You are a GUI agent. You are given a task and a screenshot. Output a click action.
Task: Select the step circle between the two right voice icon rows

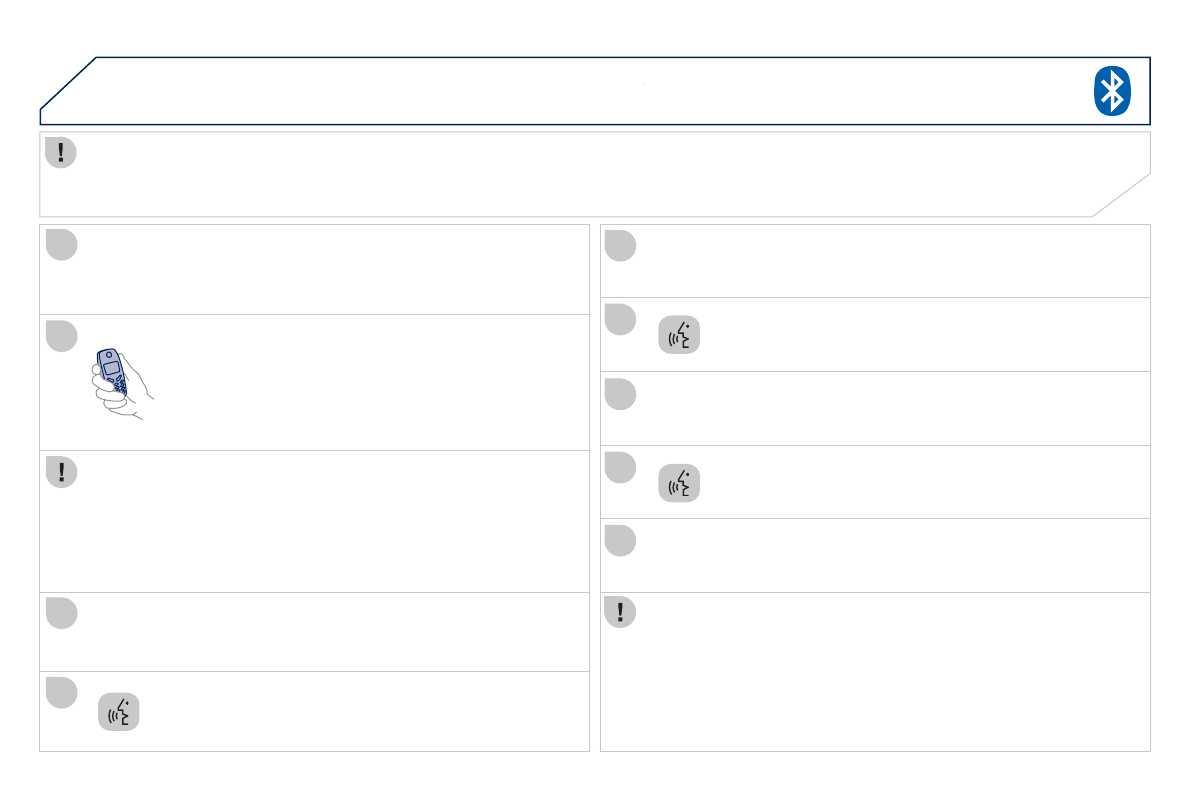click(620, 393)
